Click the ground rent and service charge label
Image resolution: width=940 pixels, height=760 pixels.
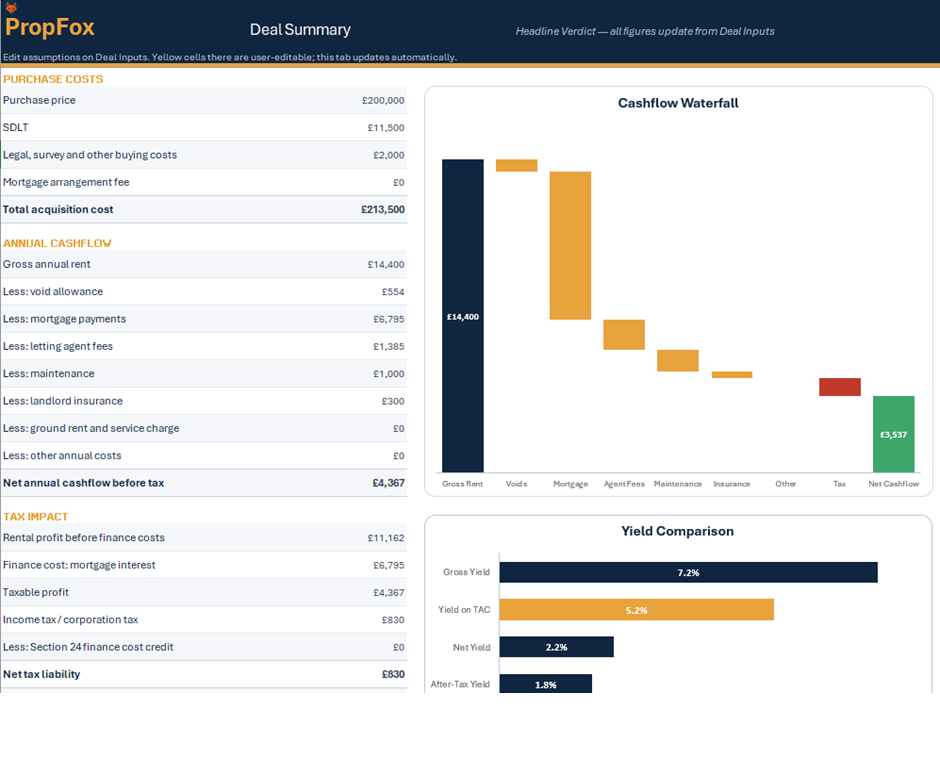point(91,429)
